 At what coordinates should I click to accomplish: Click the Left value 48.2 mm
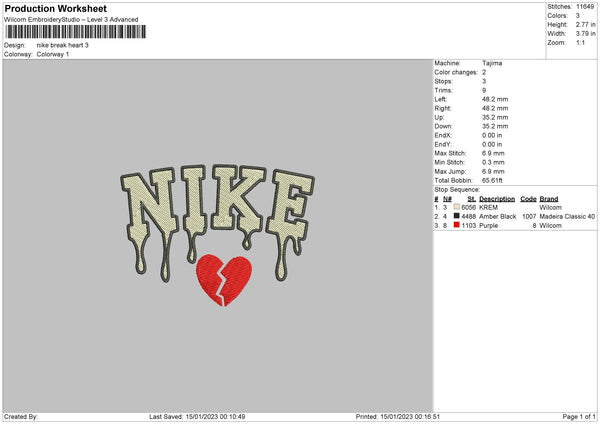[x=495, y=99]
